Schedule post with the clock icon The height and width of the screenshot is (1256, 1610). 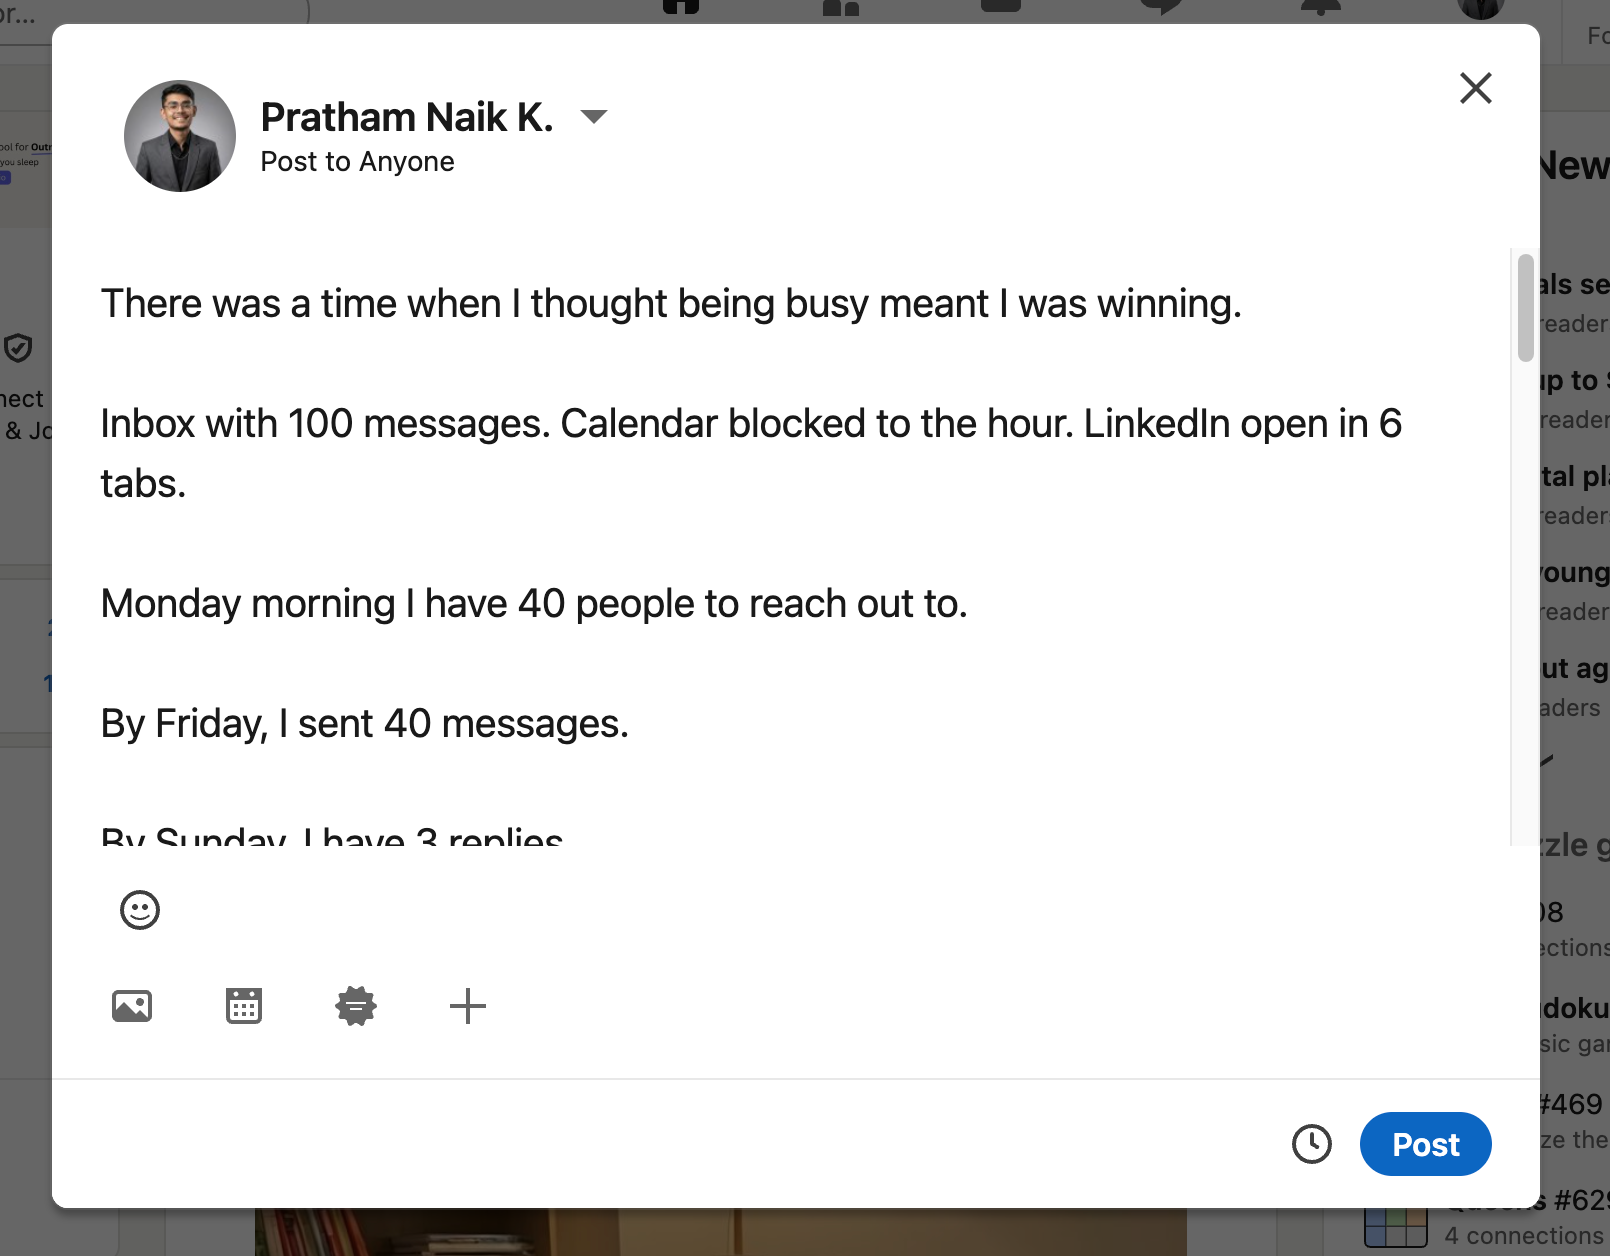[1311, 1144]
